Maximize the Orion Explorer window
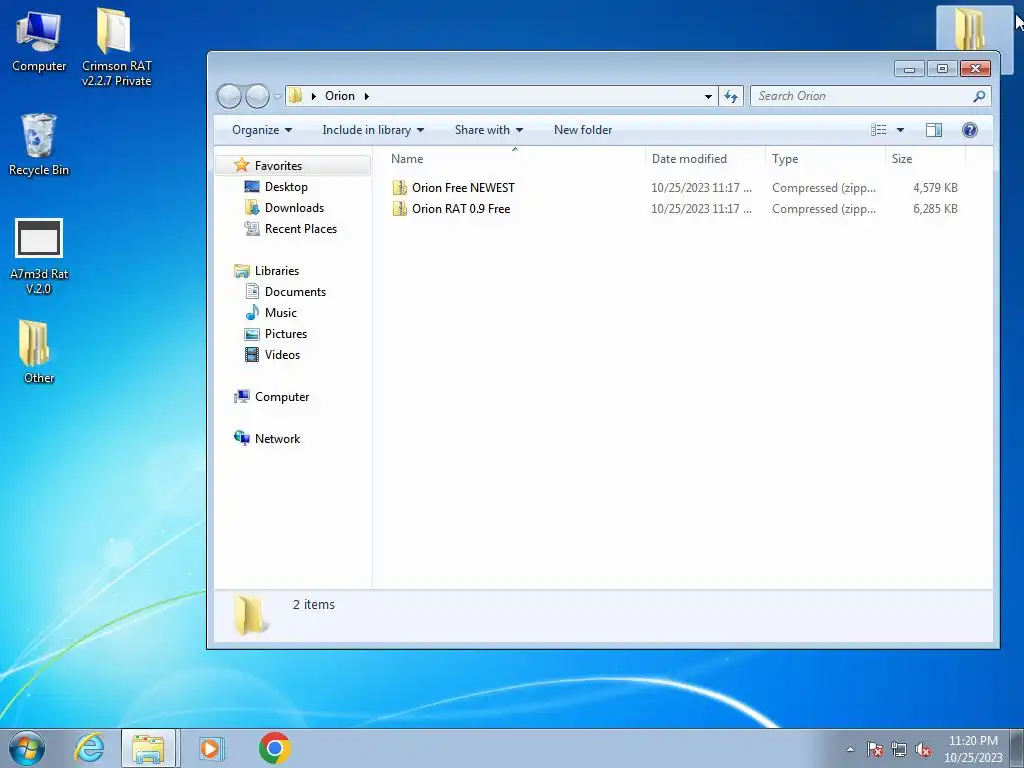This screenshot has height=768, width=1024. click(942, 69)
